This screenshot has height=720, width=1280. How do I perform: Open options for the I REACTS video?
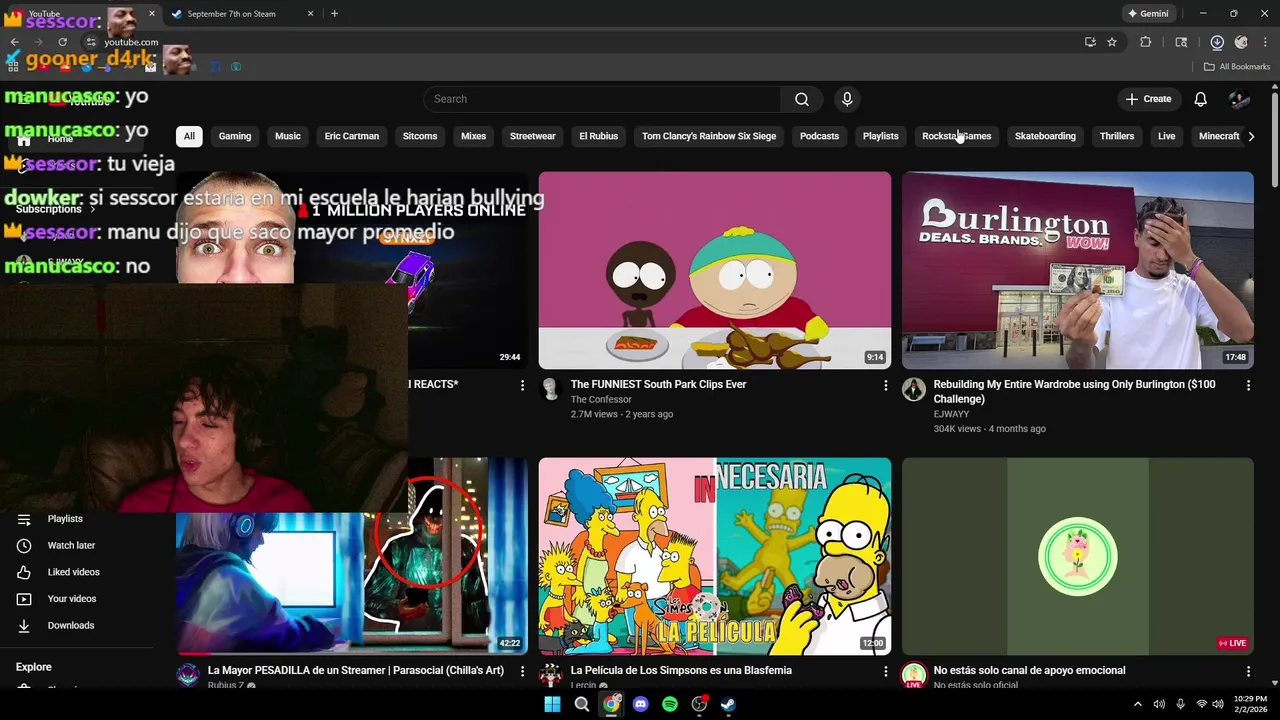point(522,385)
